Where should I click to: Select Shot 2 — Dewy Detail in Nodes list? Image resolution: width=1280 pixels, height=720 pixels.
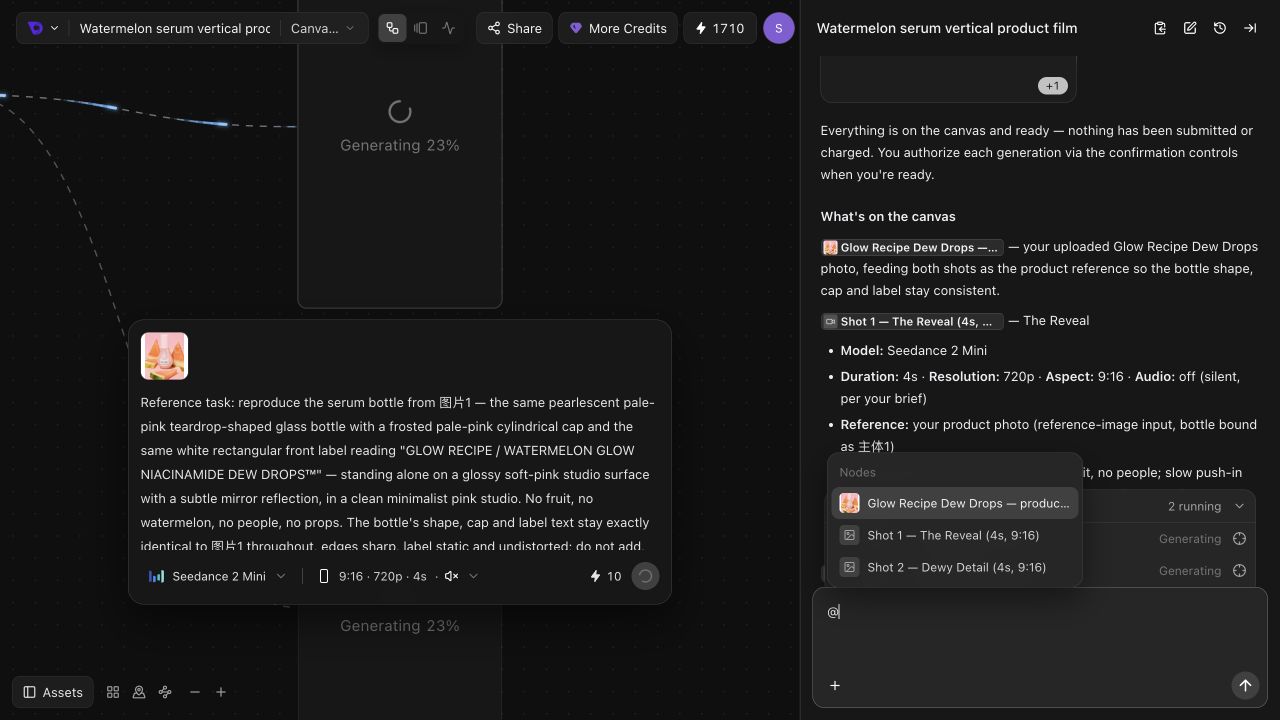point(955,567)
